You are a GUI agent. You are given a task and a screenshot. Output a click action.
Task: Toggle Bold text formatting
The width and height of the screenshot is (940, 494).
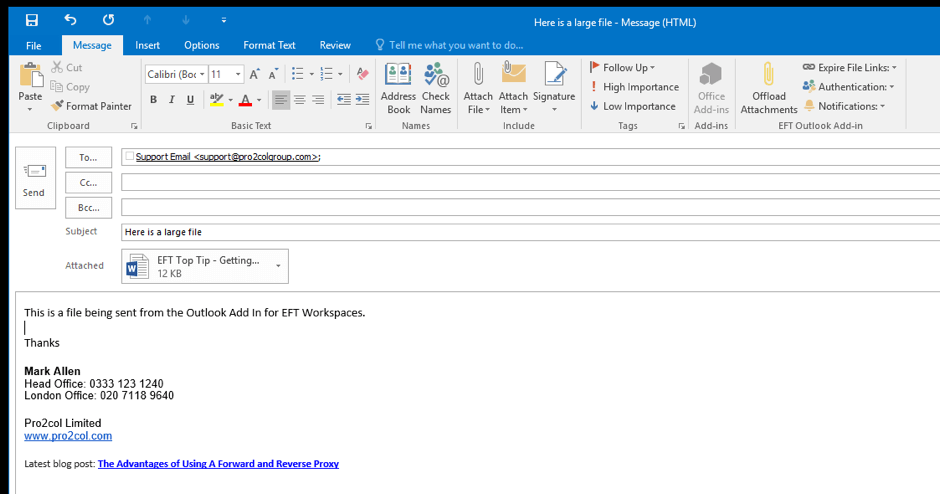(153, 100)
